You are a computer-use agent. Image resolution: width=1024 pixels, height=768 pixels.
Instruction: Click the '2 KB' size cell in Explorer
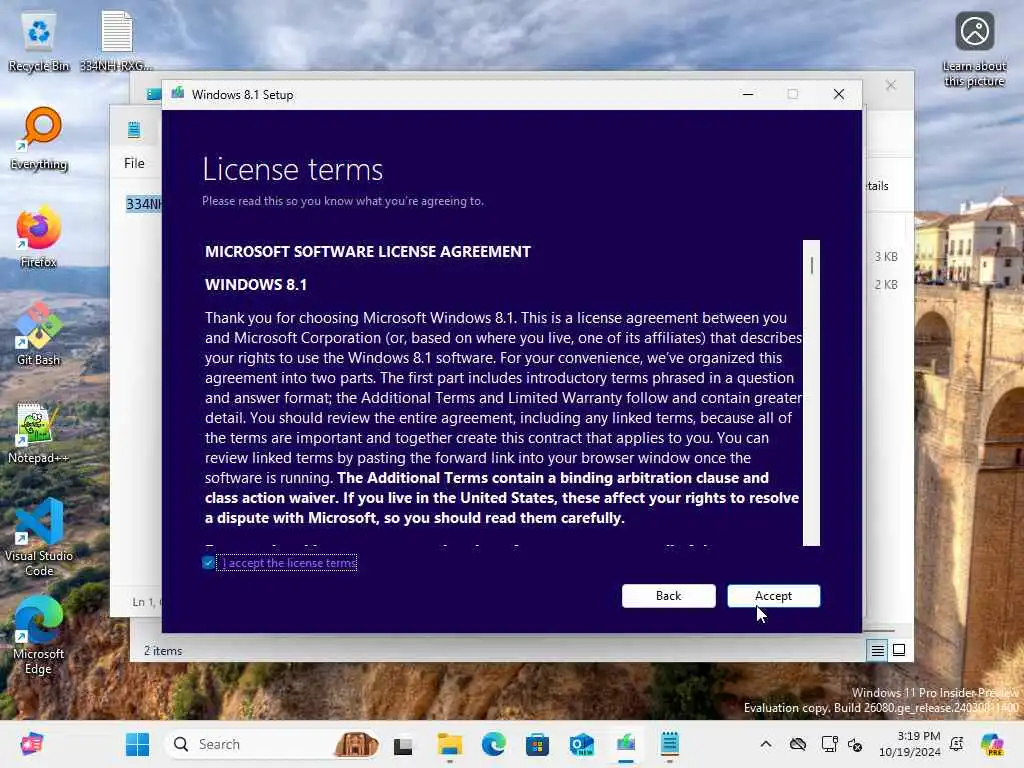tap(886, 285)
